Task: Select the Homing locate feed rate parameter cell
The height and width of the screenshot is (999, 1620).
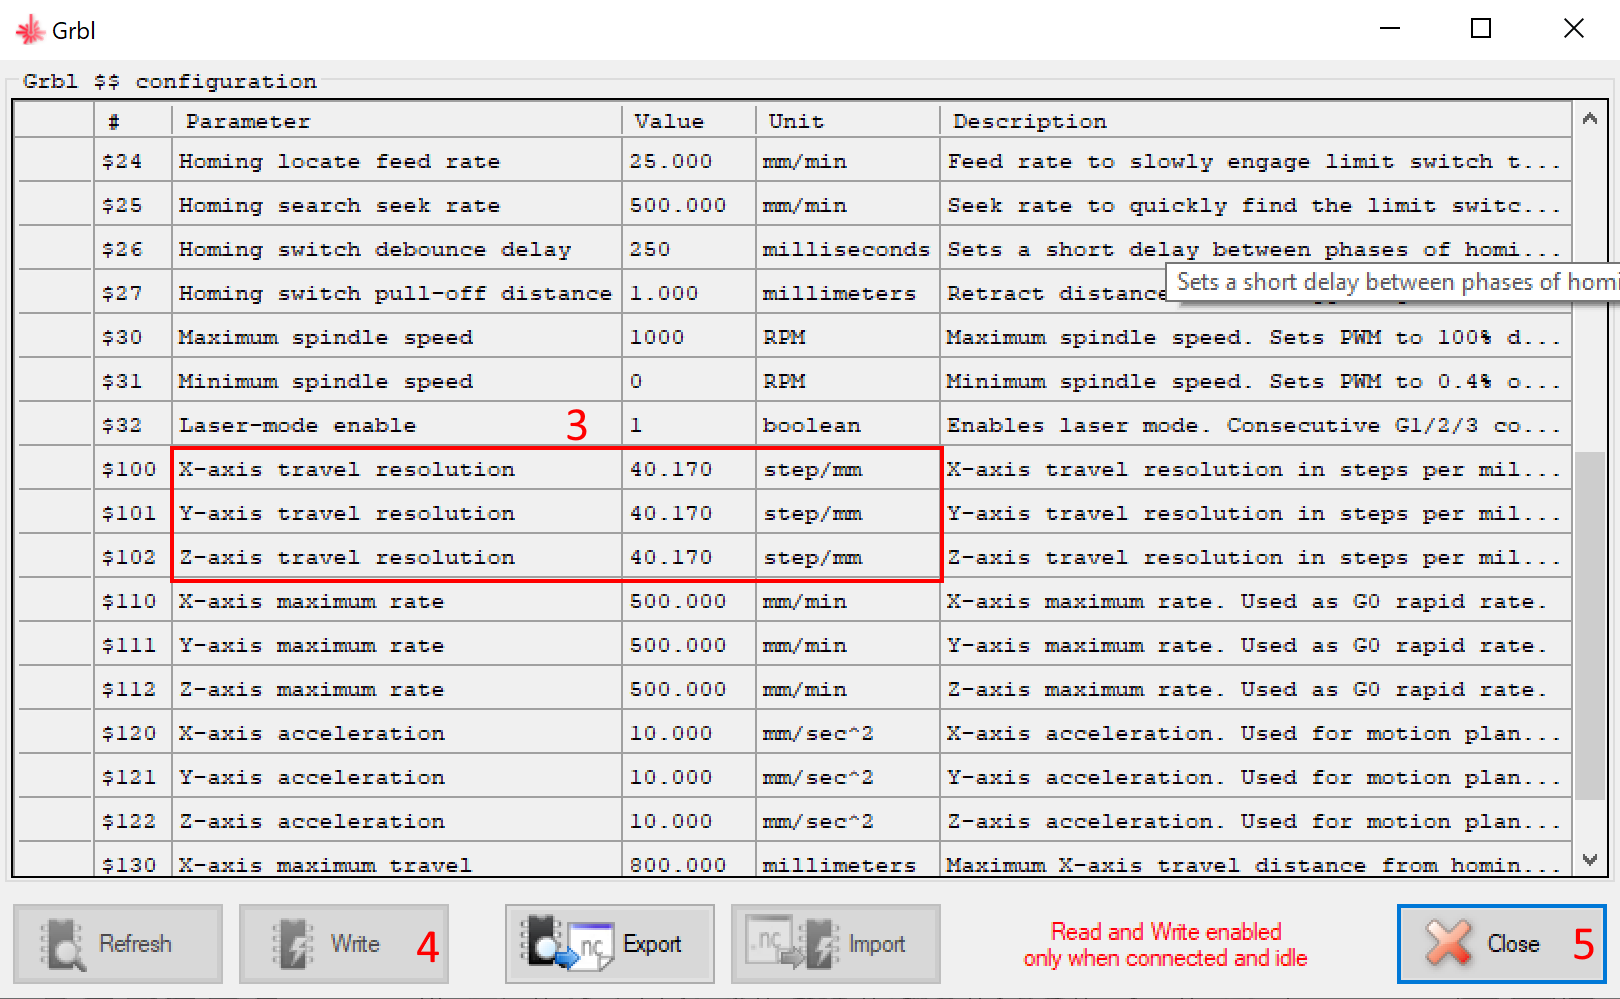Action: pyautogui.click(x=397, y=161)
